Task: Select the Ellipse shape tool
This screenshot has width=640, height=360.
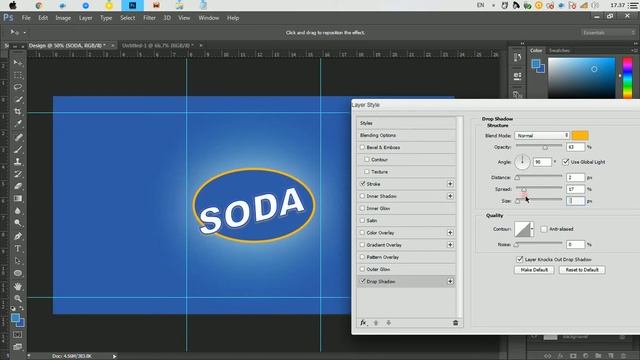Action: pyautogui.click(x=18, y=273)
